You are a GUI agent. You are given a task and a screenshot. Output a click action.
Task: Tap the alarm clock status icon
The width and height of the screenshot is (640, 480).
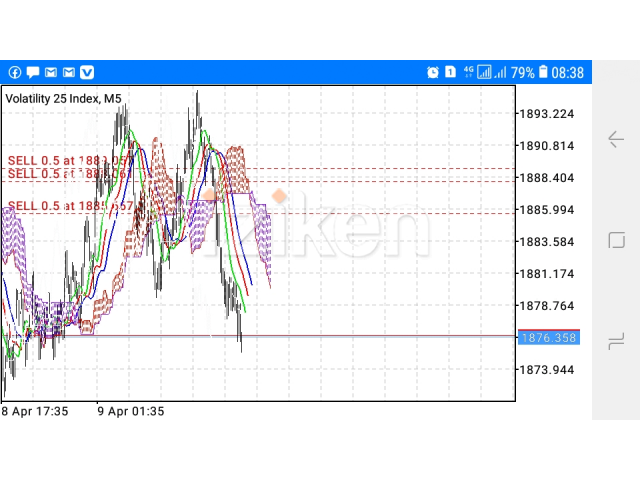click(x=432, y=72)
